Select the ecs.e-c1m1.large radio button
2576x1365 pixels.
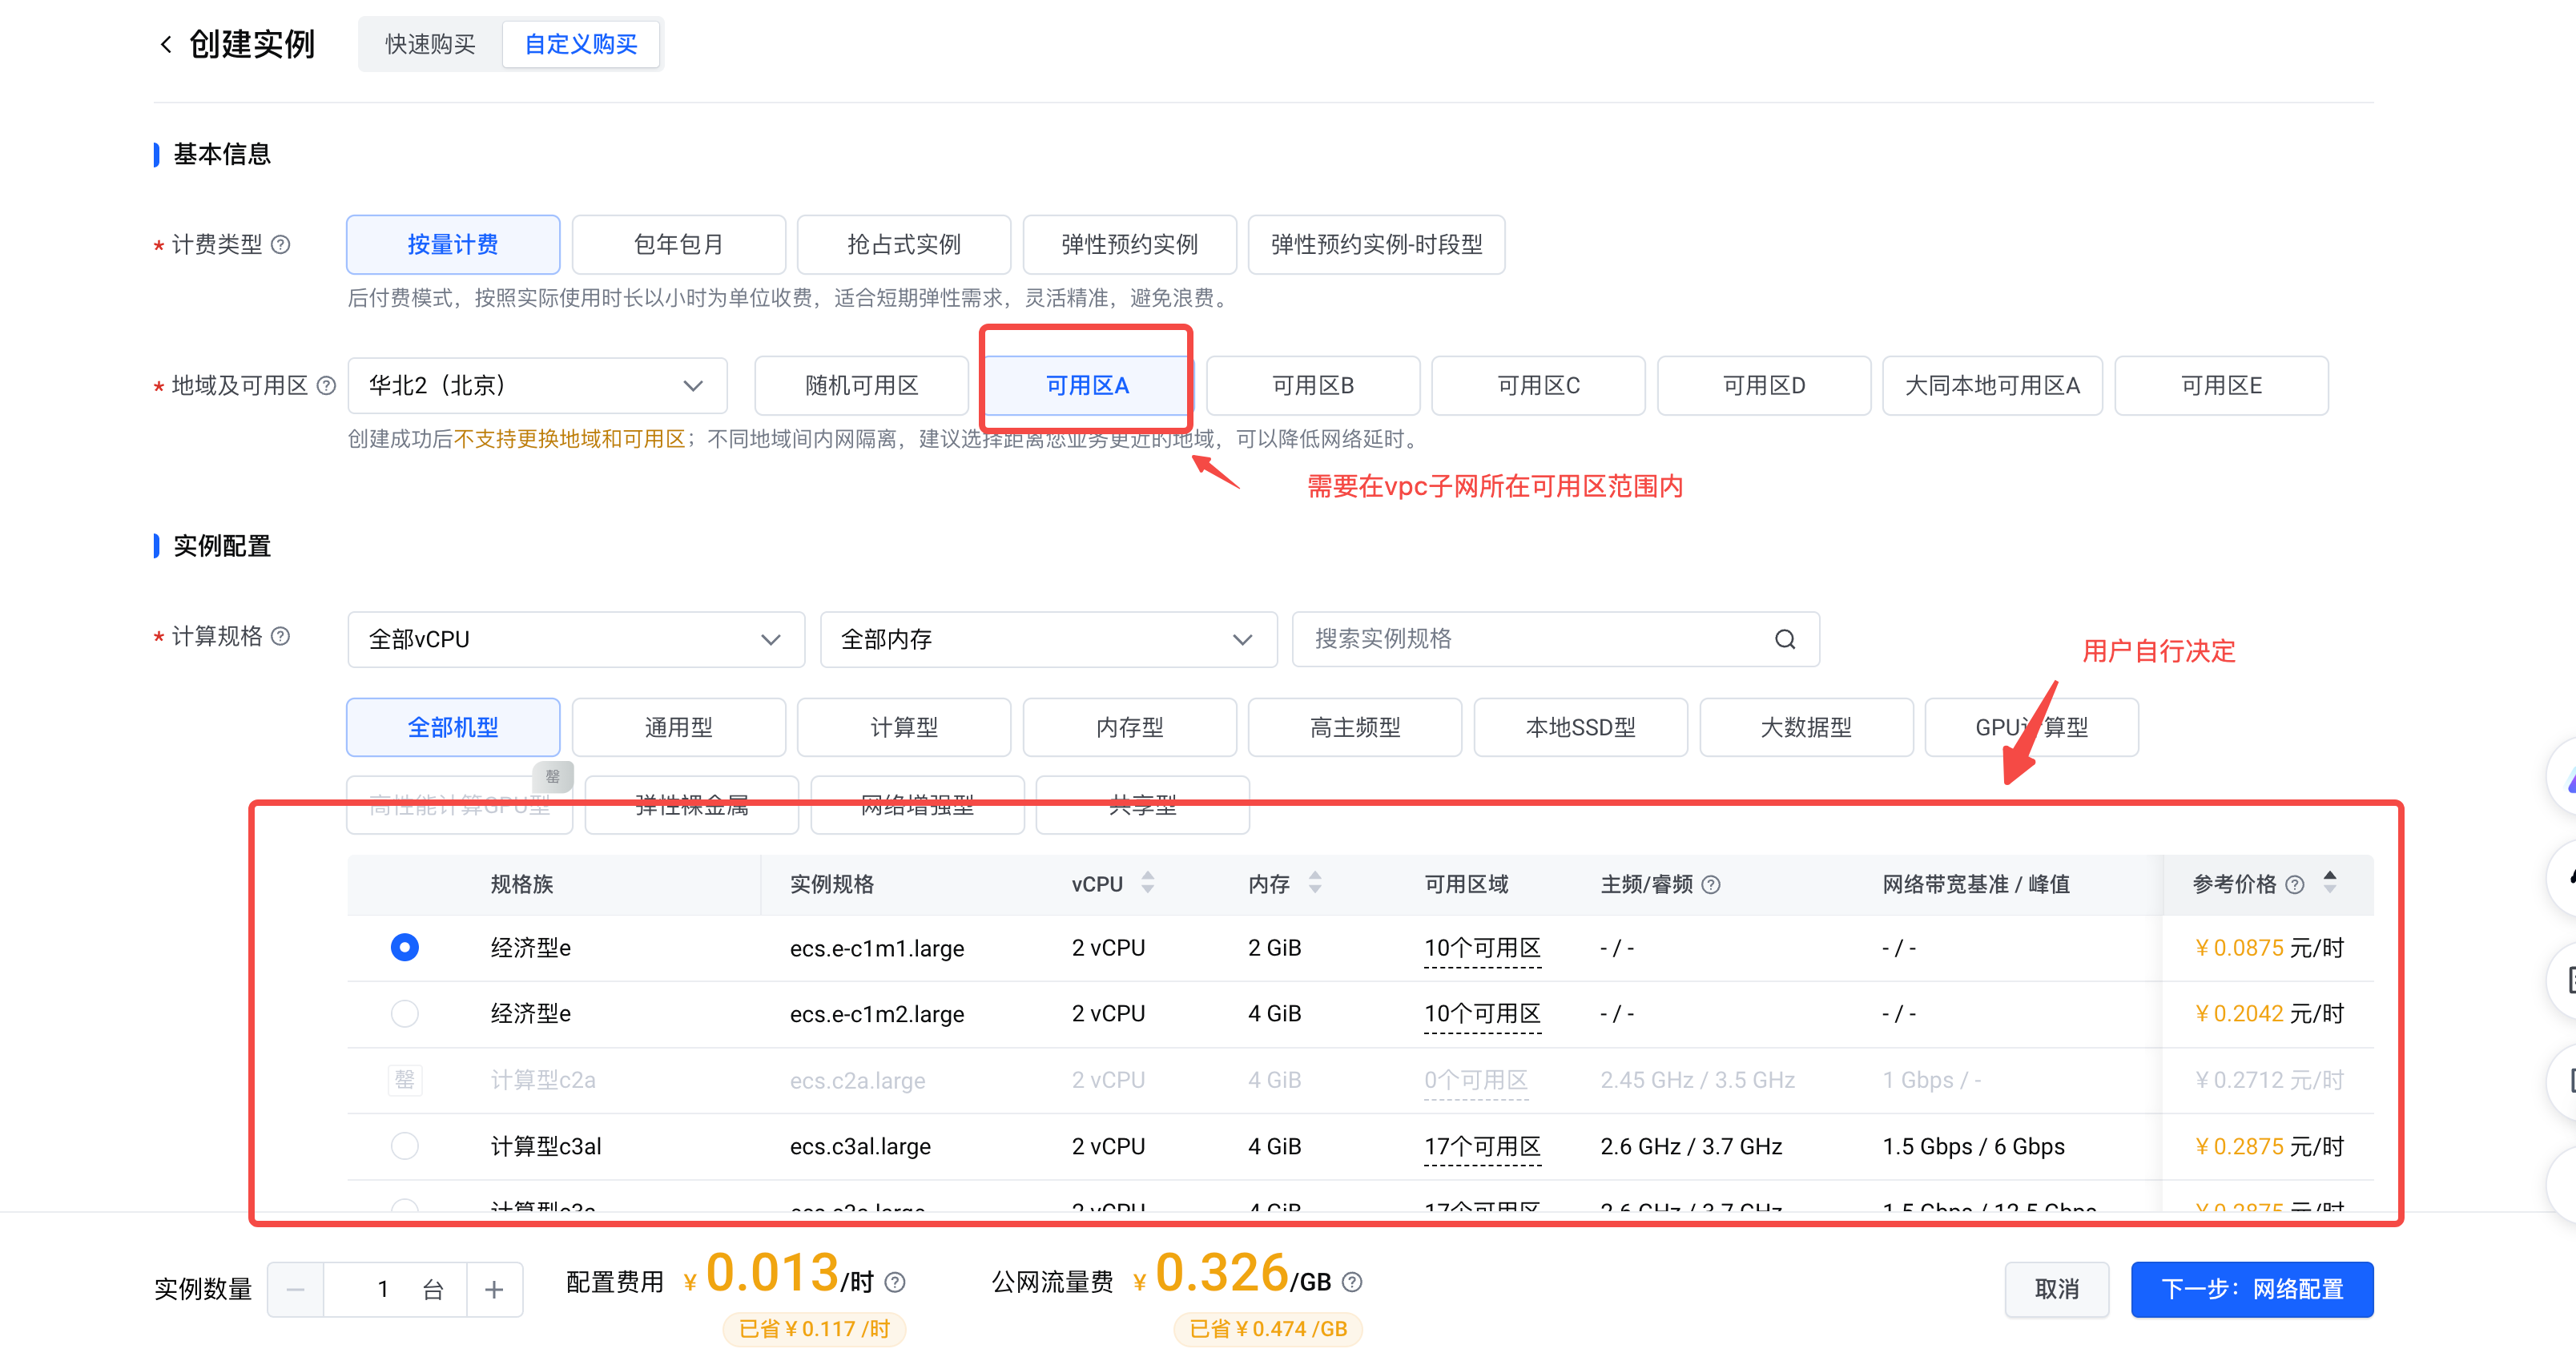[x=404, y=947]
